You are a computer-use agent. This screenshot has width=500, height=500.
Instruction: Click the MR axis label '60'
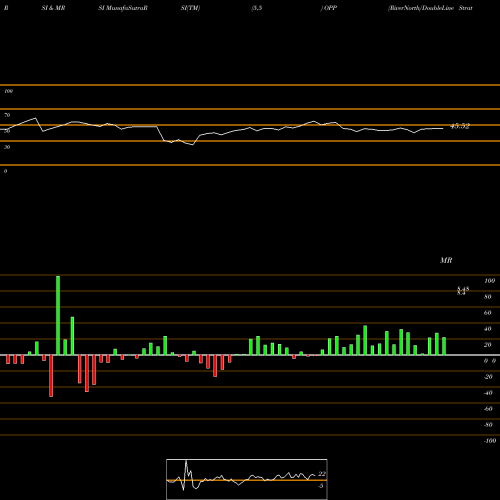click(487, 313)
